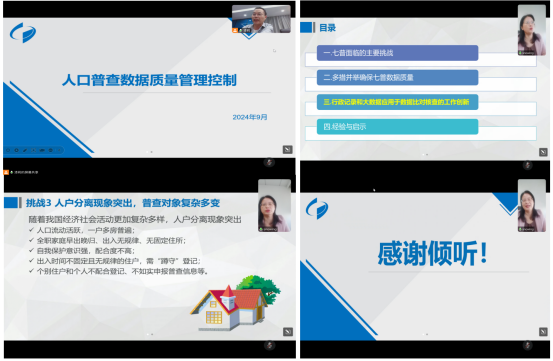Toggle muted microphone below the 目录 slide

pos(528,165)
